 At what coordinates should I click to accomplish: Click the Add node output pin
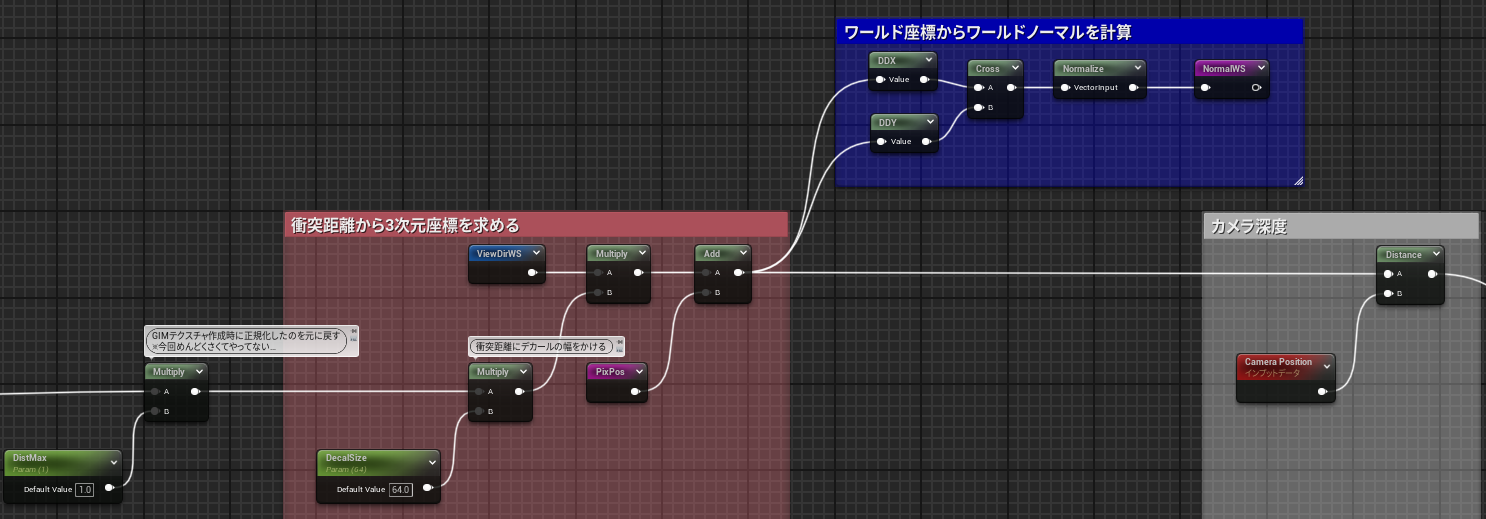click(738, 273)
